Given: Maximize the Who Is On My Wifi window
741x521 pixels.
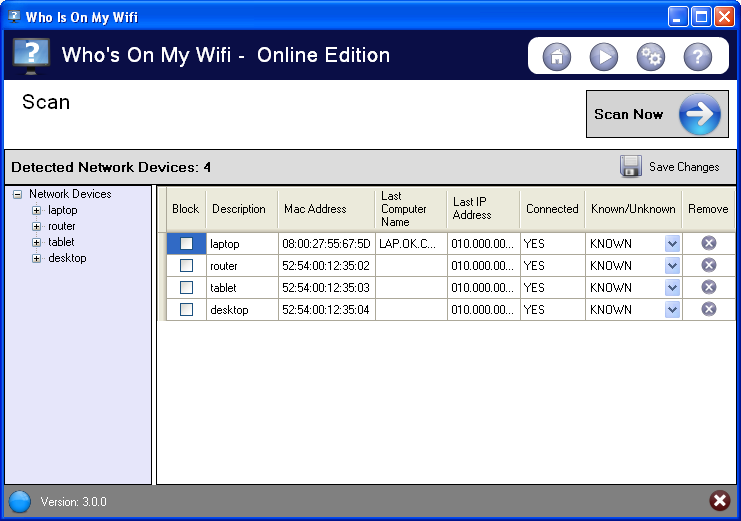Looking at the screenshot, I should tap(701, 17).
